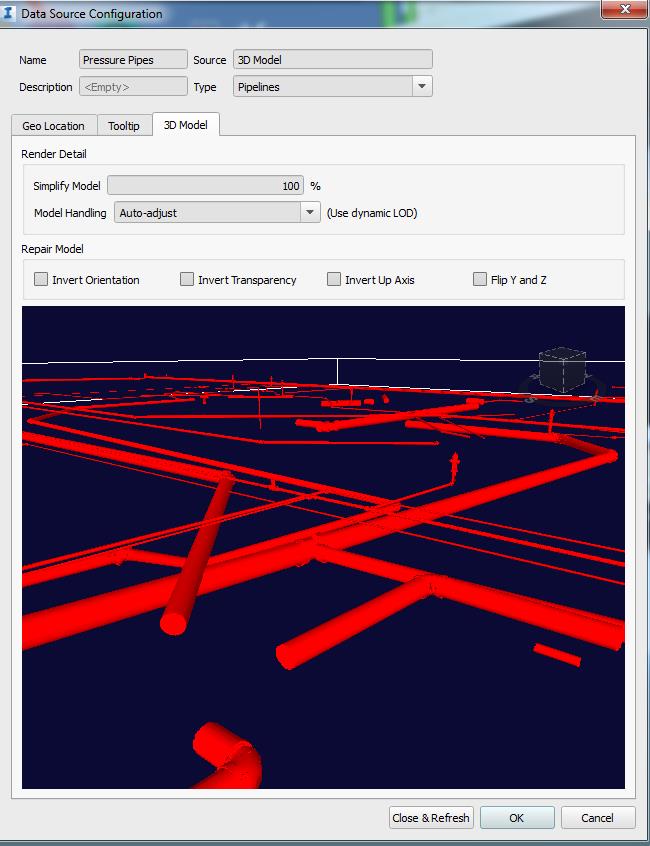The height and width of the screenshot is (846, 650).
Task: Click the Name field containing Pressure Pipes
Action: point(133,59)
